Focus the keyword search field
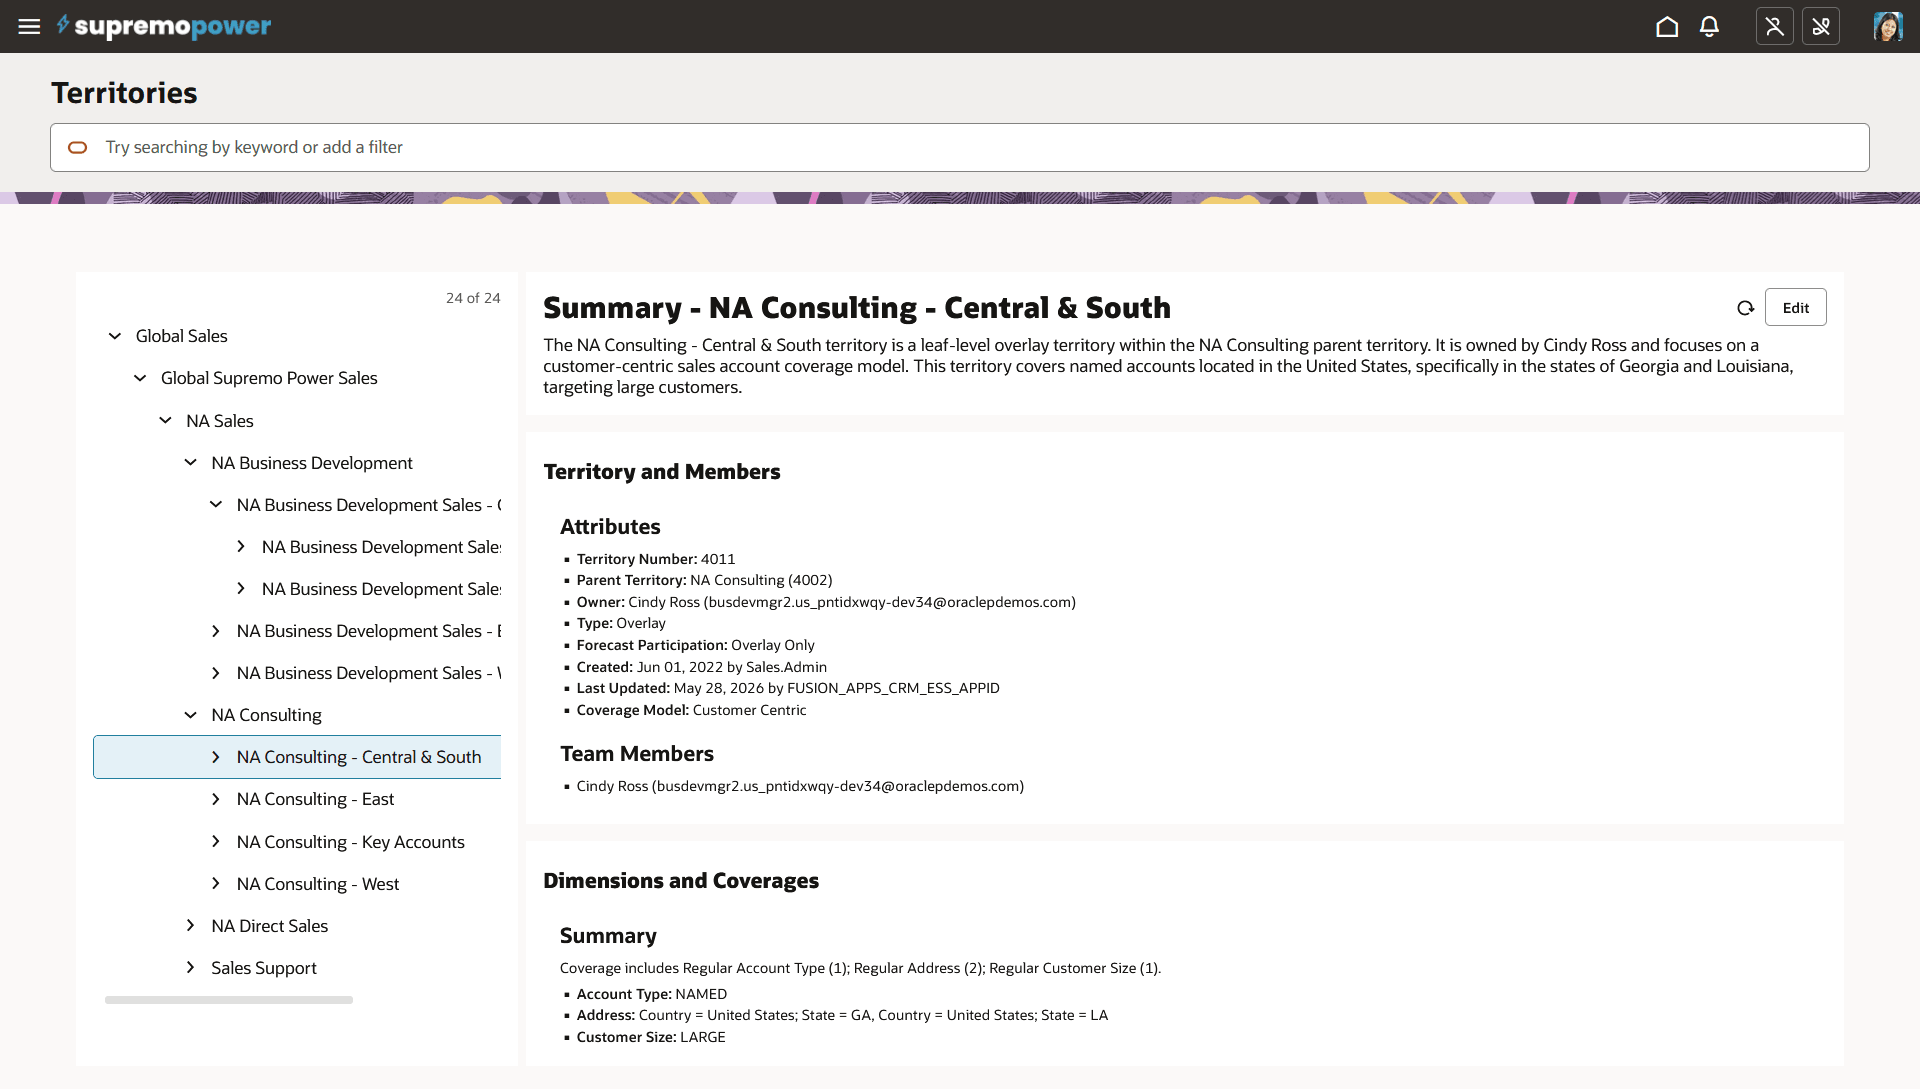This screenshot has width=1920, height=1089. click(x=959, y=147)
